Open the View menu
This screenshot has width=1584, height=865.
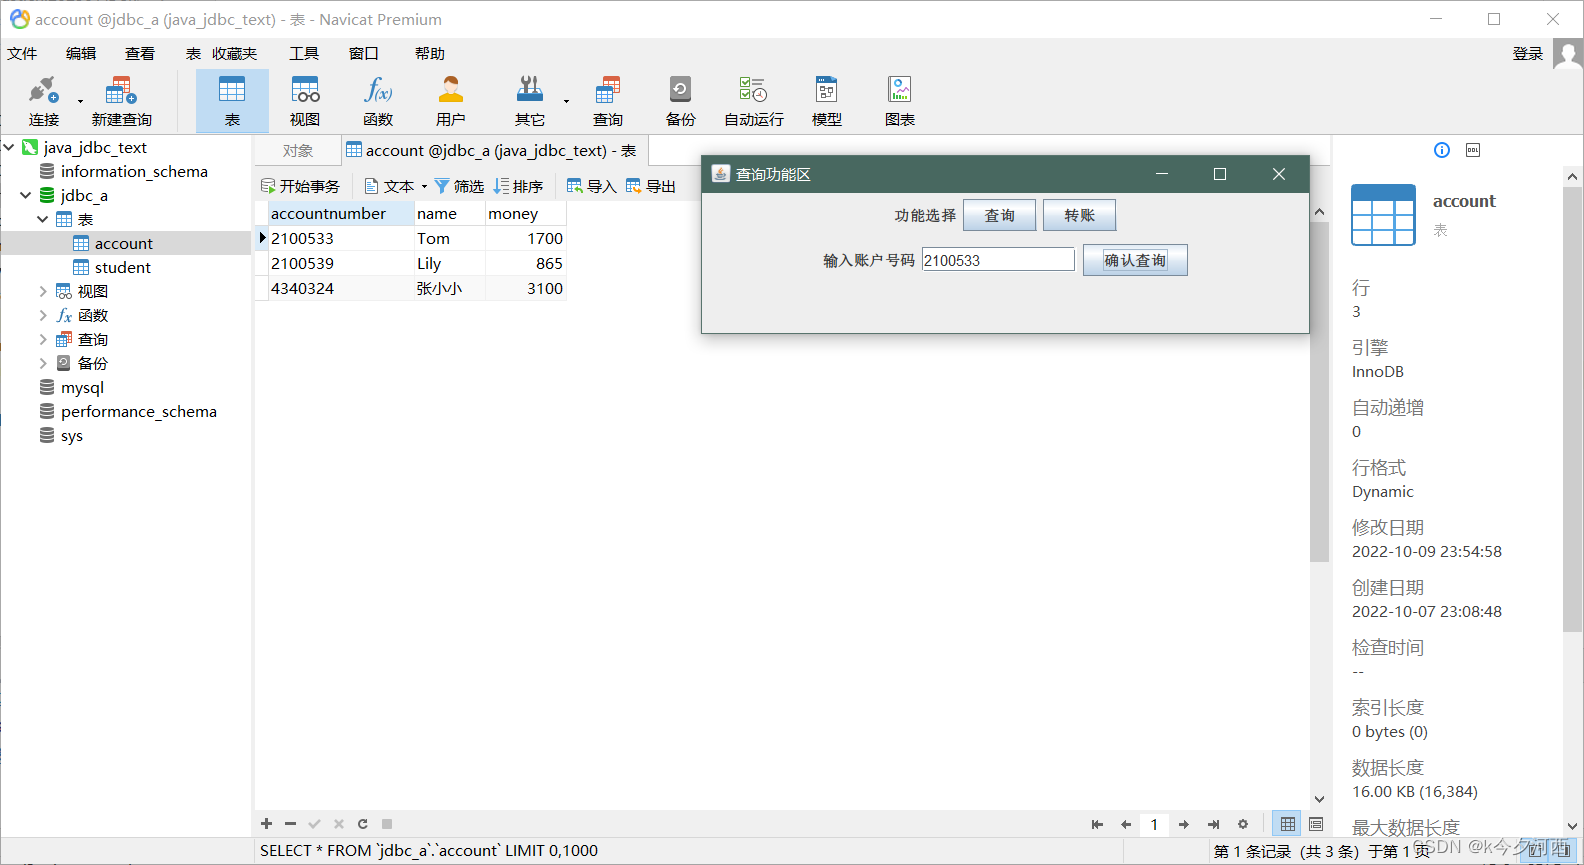tap(140, 53)
